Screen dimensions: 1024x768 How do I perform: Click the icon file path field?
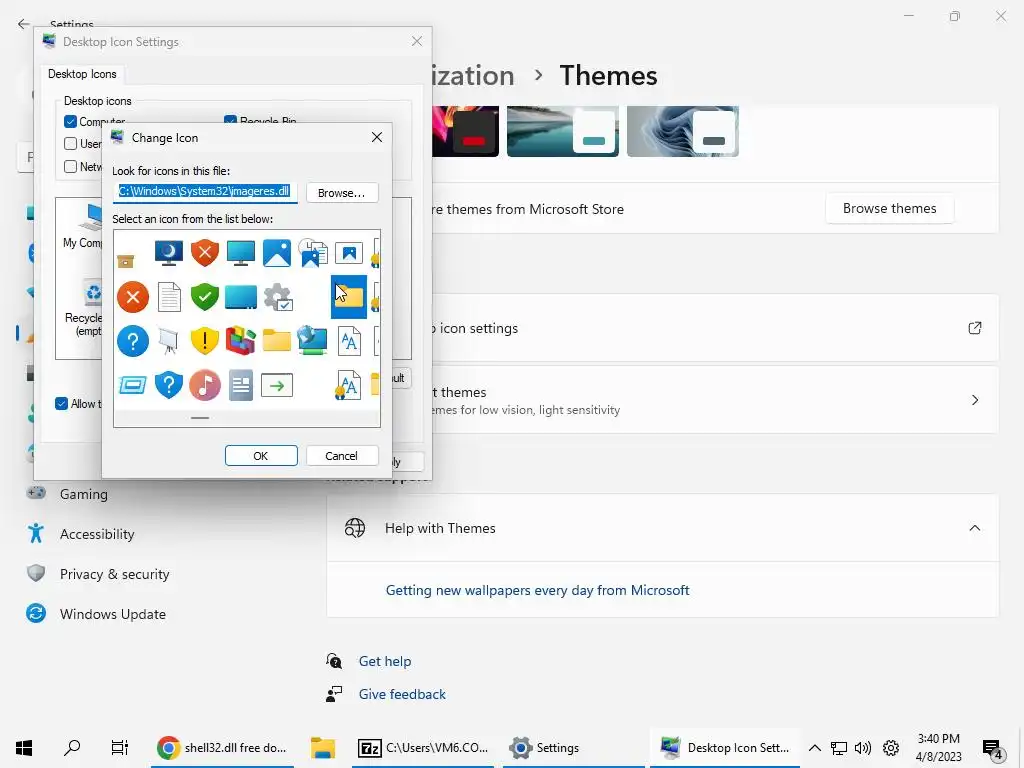(204, 191)
